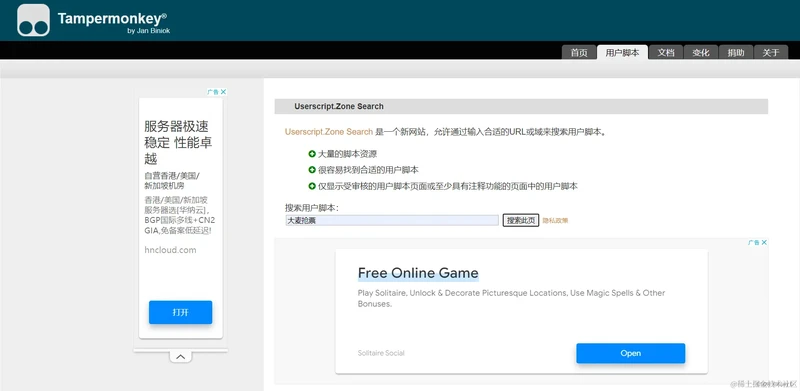The width and height of the screenshot is (800, 391).
Task: Collapse the left ad using chevron arrow
Action: pos(180,357)
